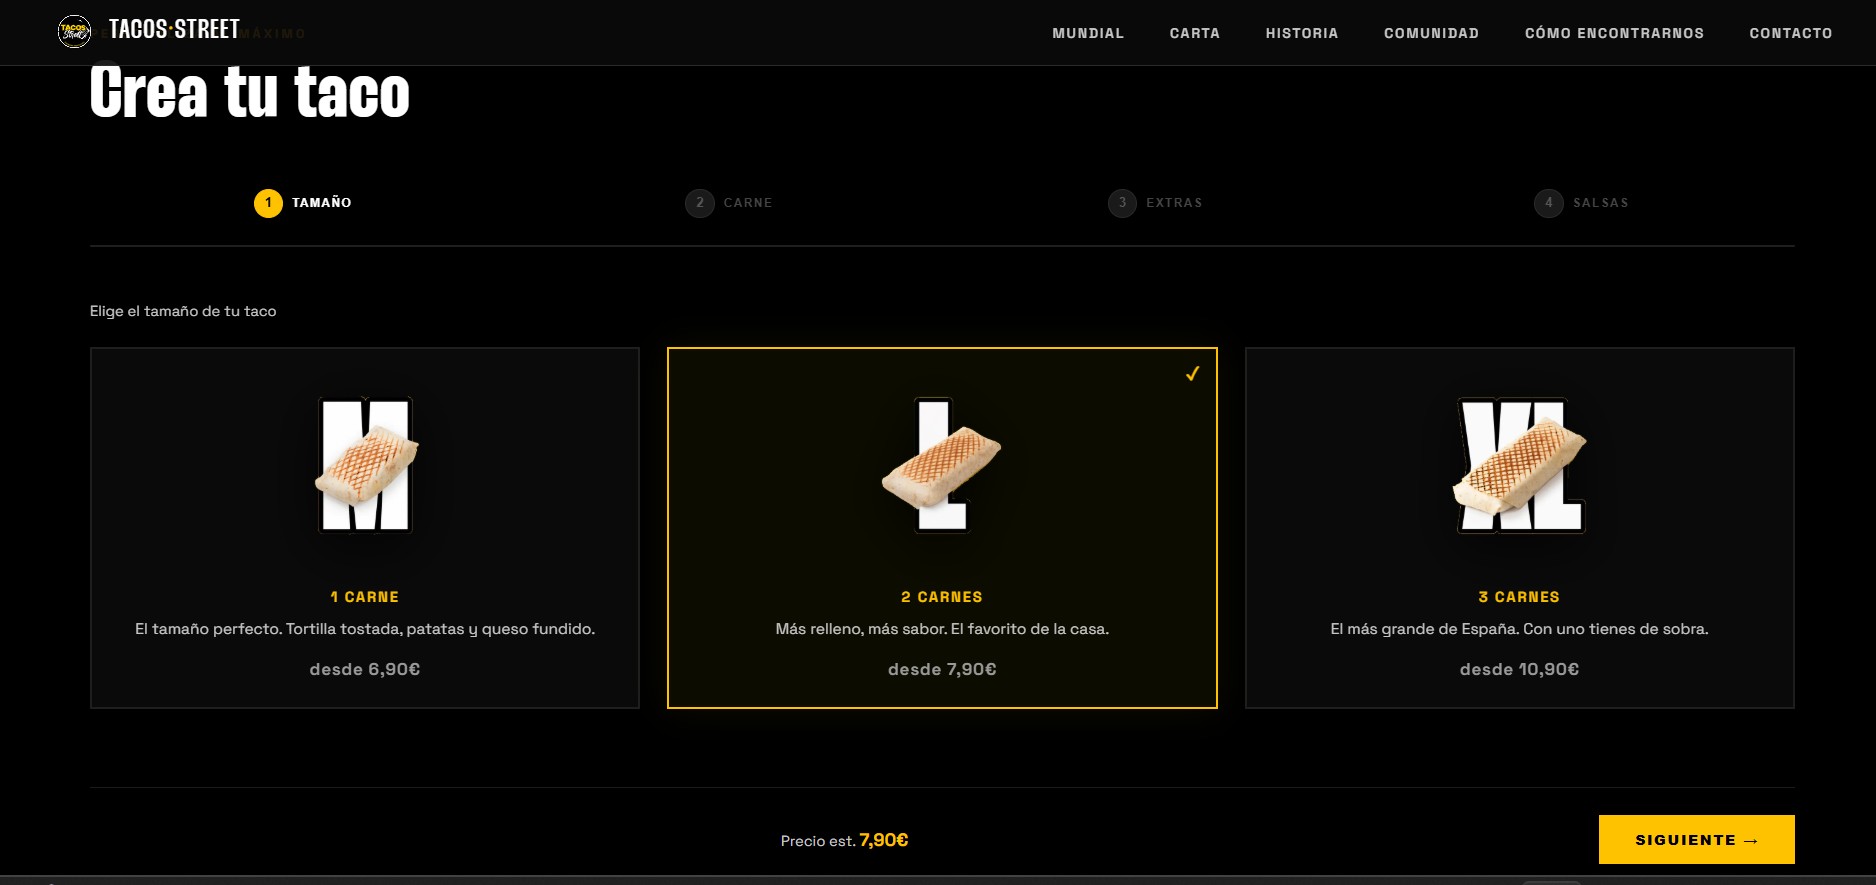Open the COMUNIDAD section

(x=1431, y=33)
